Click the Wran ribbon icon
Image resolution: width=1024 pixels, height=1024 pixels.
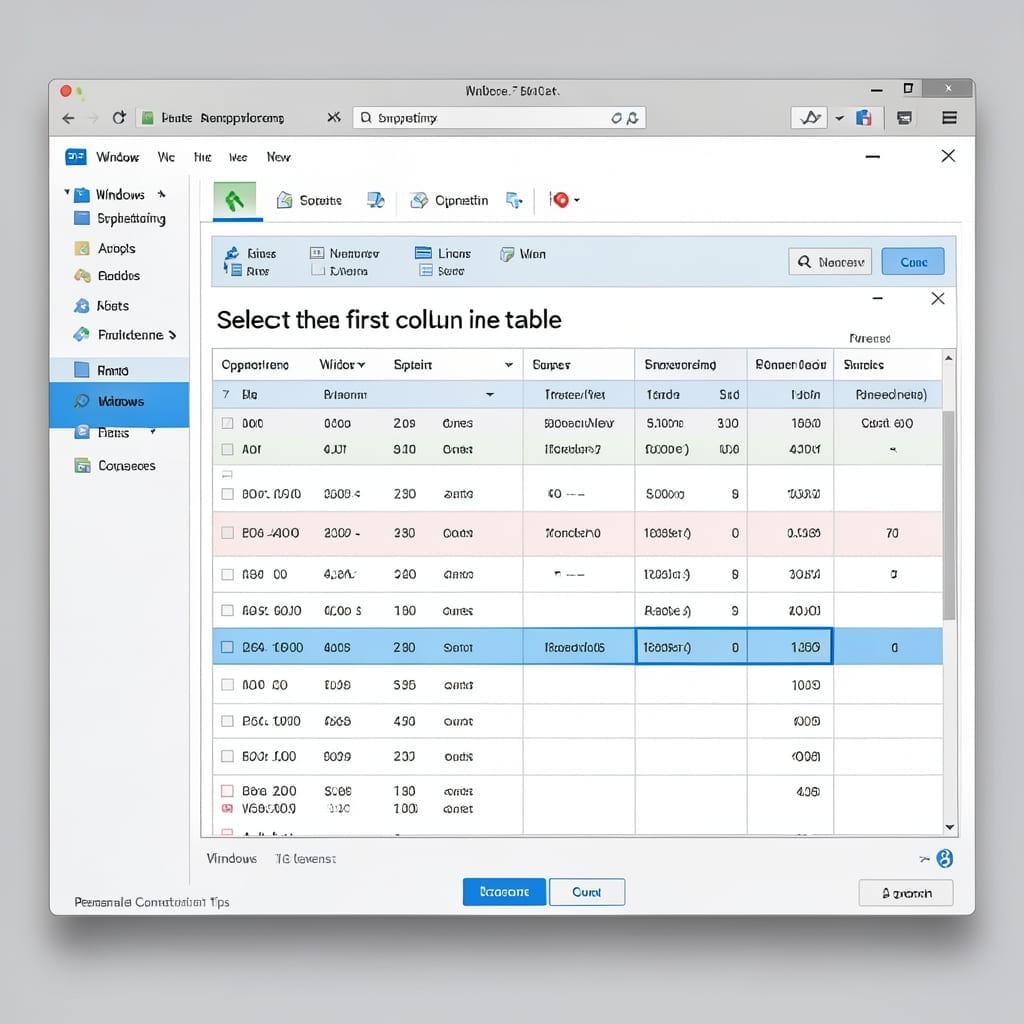(x=507, y=254)
